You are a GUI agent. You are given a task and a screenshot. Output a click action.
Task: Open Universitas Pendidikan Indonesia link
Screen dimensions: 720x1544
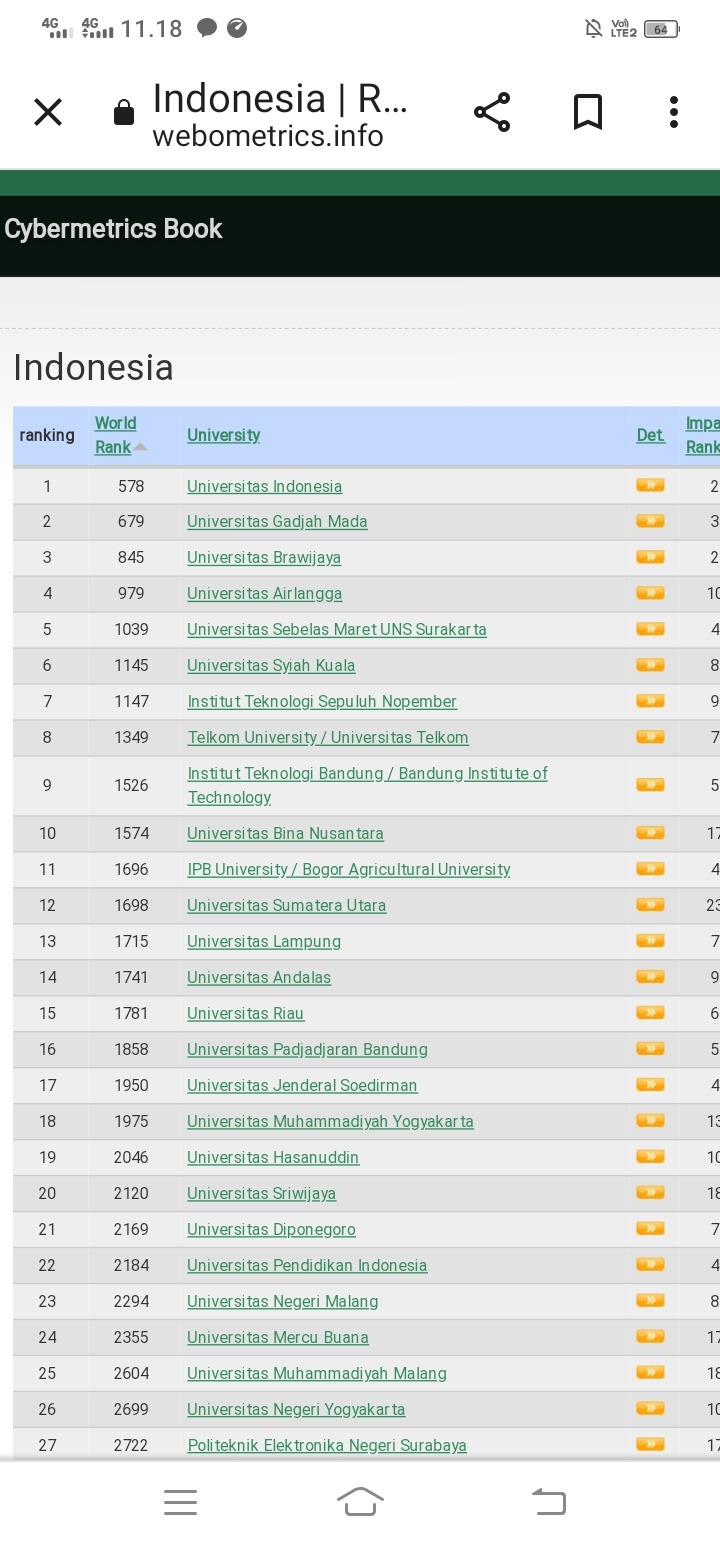click(307, 1265)
